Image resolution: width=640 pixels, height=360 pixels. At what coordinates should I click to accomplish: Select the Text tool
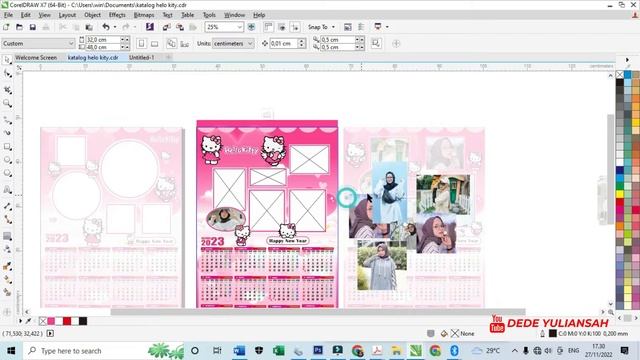tap(7, 189)
